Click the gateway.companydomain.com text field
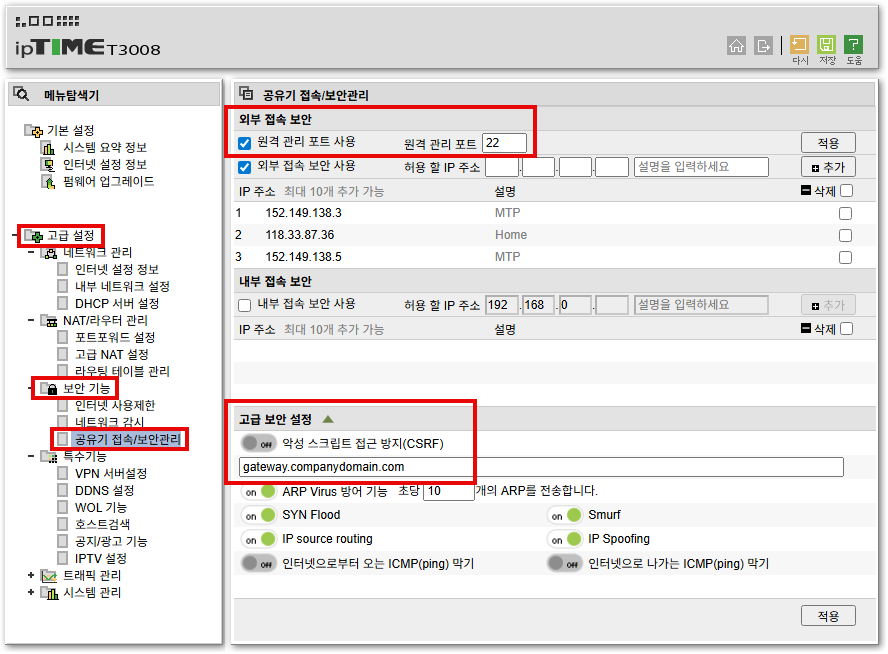 tap(541, 467)
